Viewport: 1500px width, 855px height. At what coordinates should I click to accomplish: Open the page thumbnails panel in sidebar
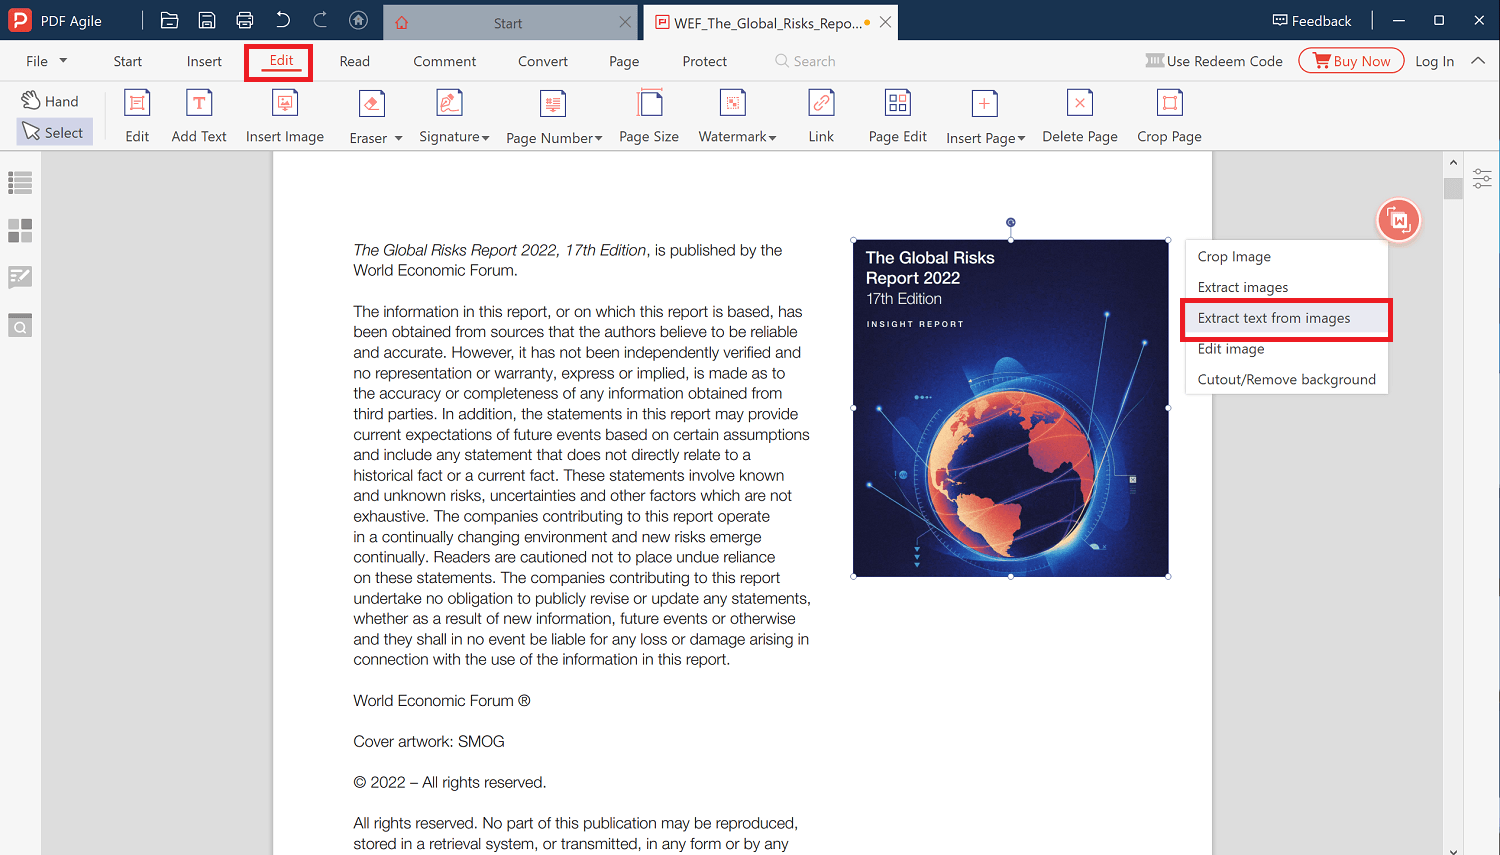pos(20,231)
